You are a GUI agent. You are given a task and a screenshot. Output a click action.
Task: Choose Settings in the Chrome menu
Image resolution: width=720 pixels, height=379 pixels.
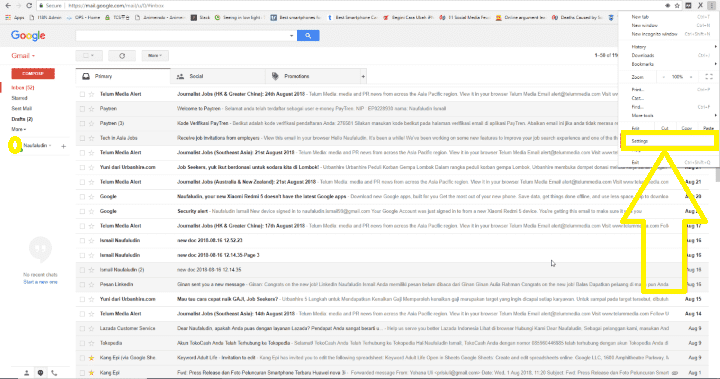click(668, 141)
